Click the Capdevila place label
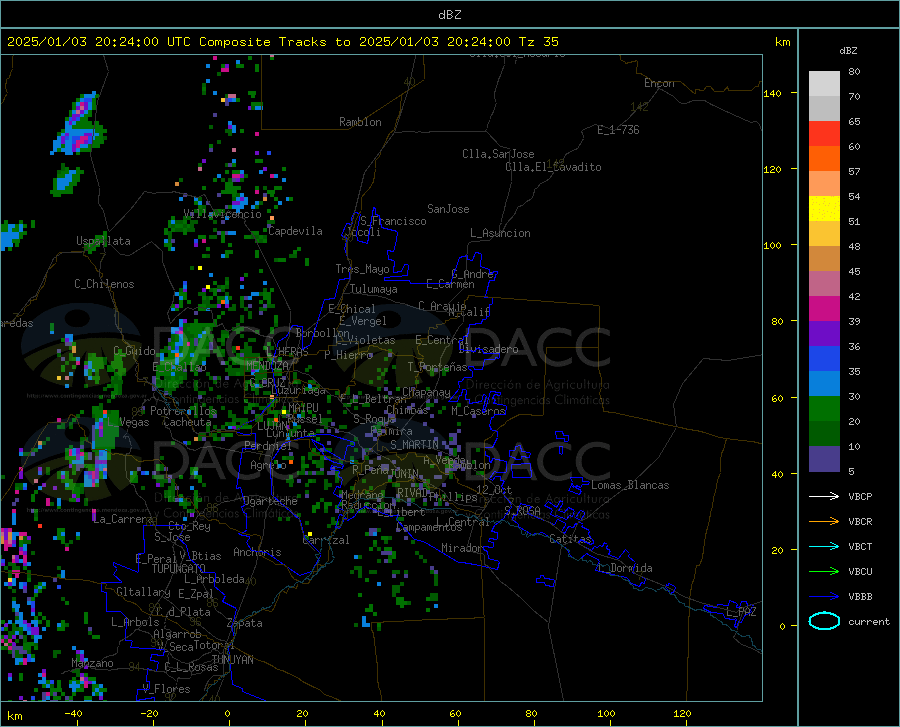 295,231
